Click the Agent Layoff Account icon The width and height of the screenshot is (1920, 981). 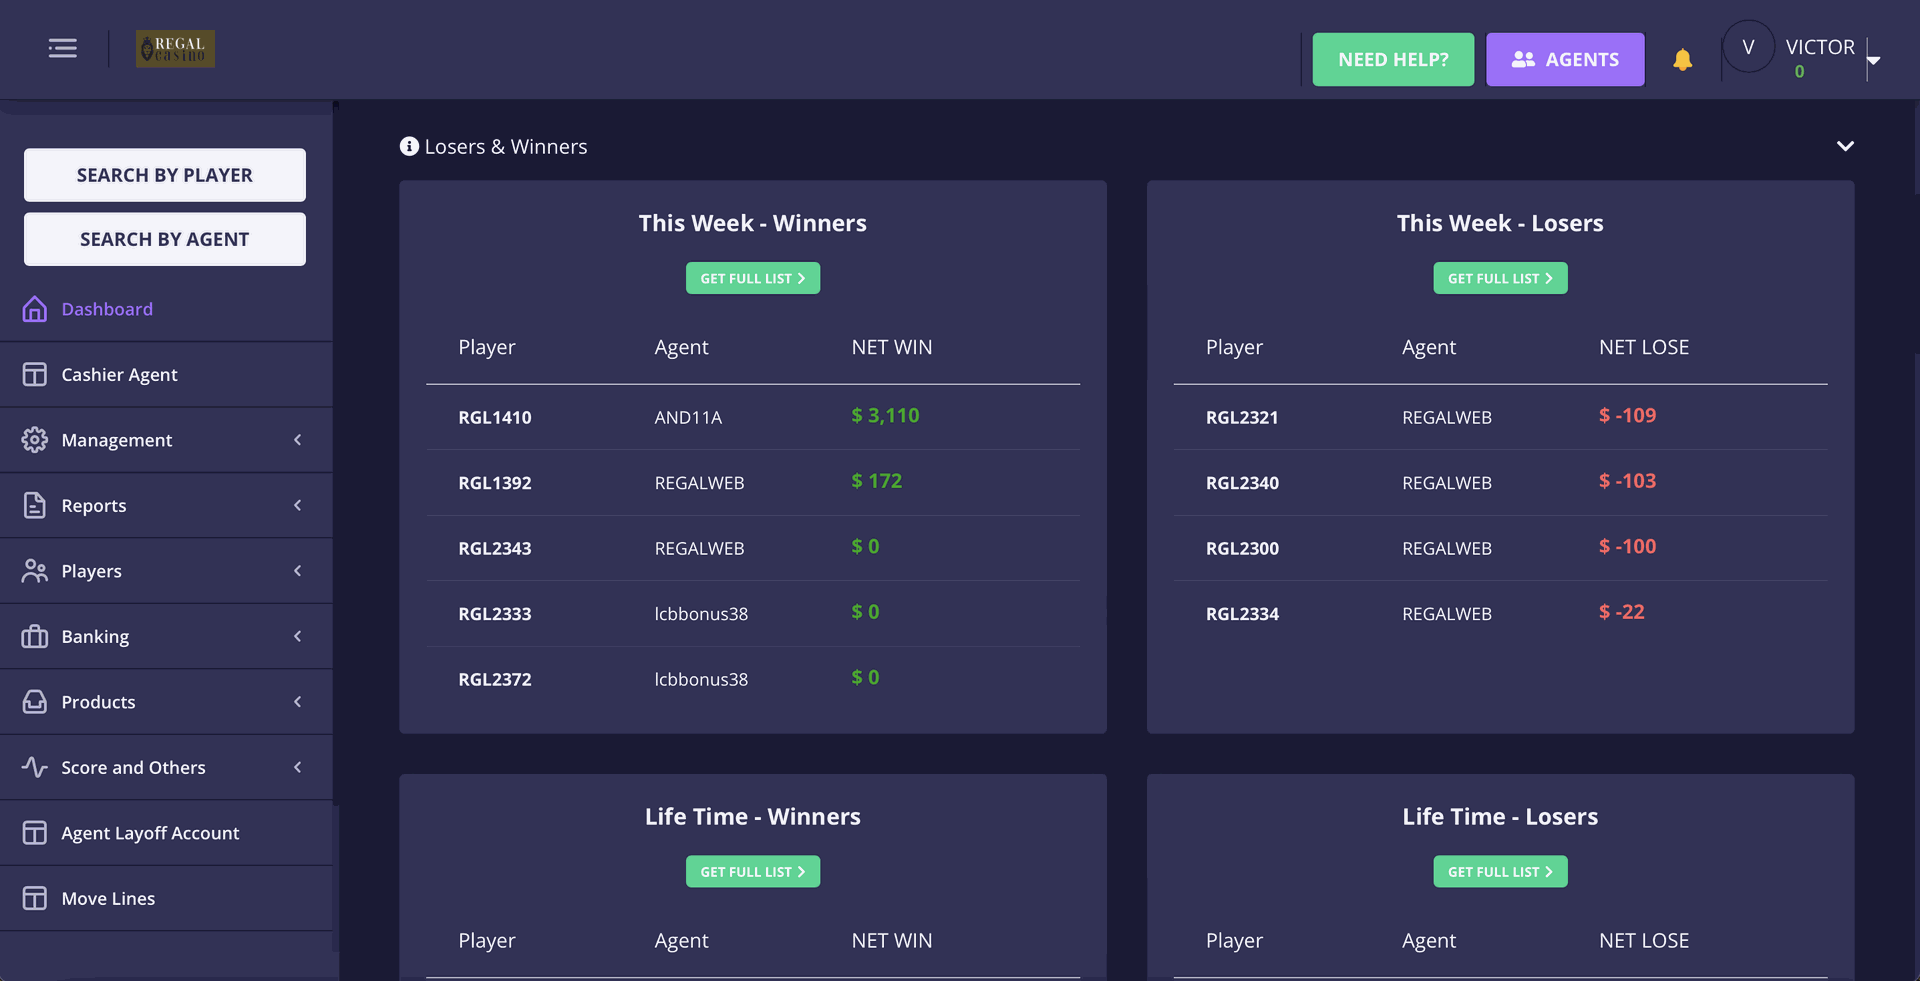click(35, 833)
